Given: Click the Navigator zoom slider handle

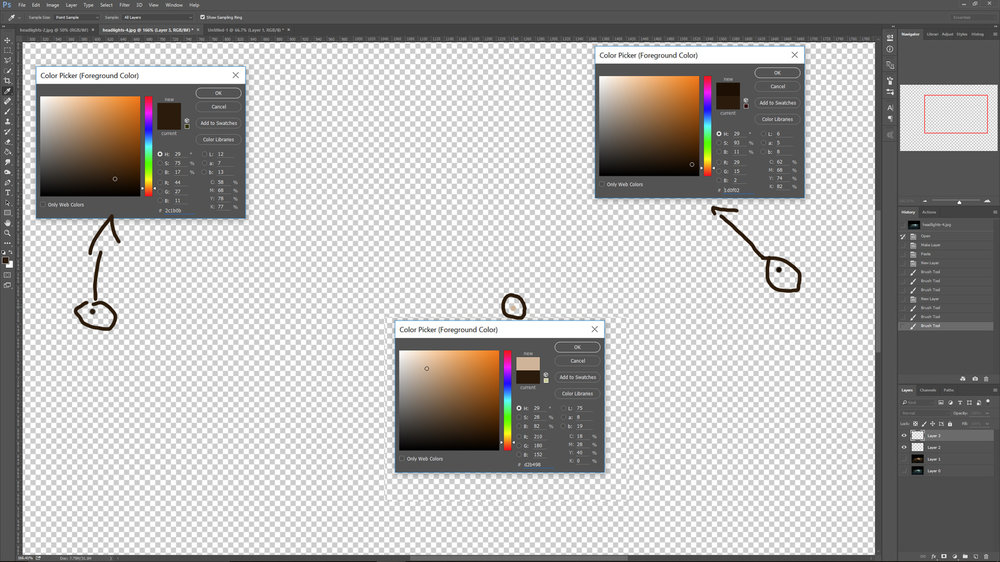Looking at the screenshot, I should point(959,202).
